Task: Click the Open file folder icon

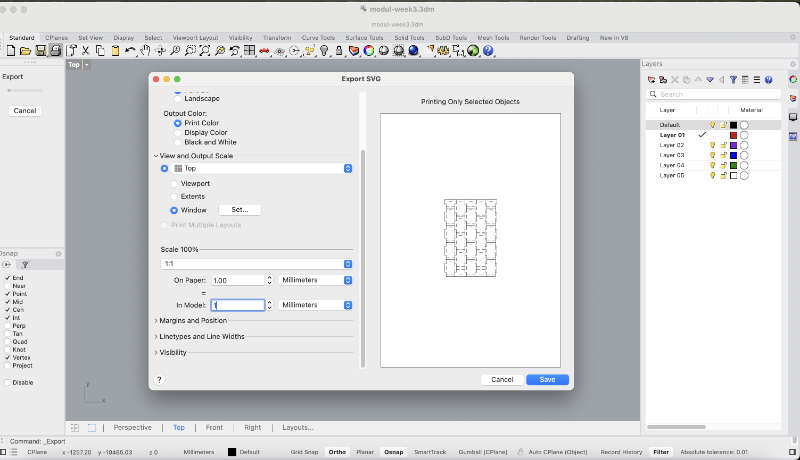Action: pyautogui.click(x=26, y=50)
